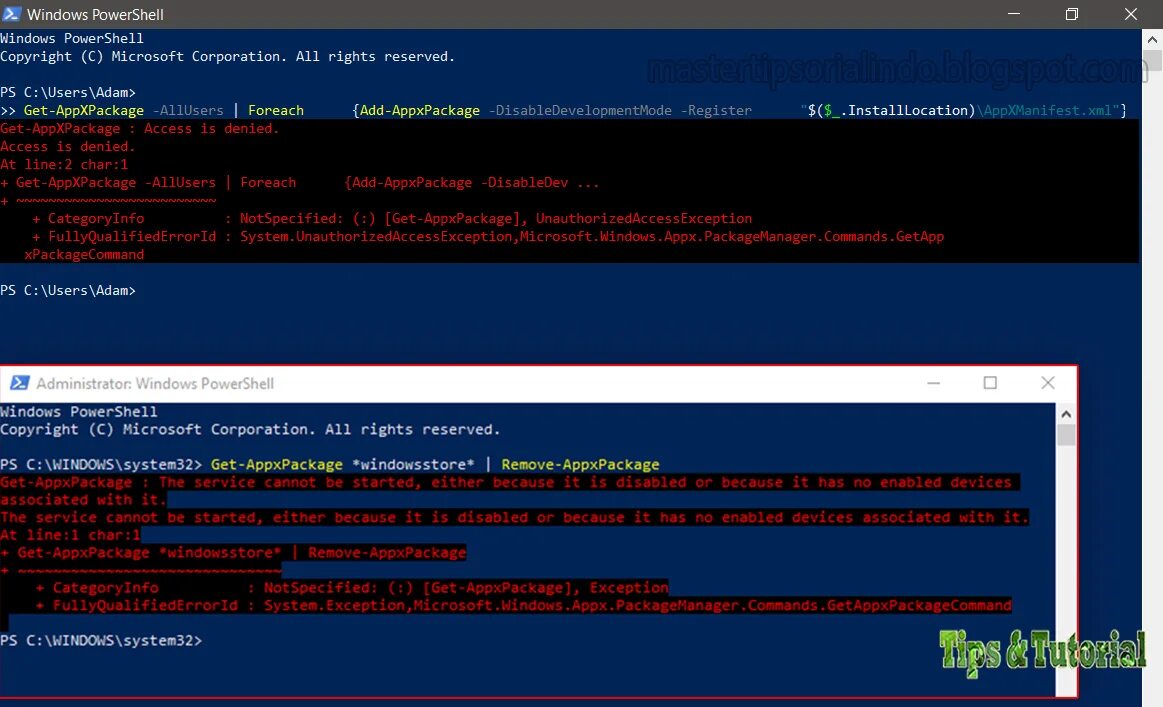This screenshot has height=707, width=1163.
Task: Click 'xPackageCommand' wrapped line in top window
Action: 84,254
